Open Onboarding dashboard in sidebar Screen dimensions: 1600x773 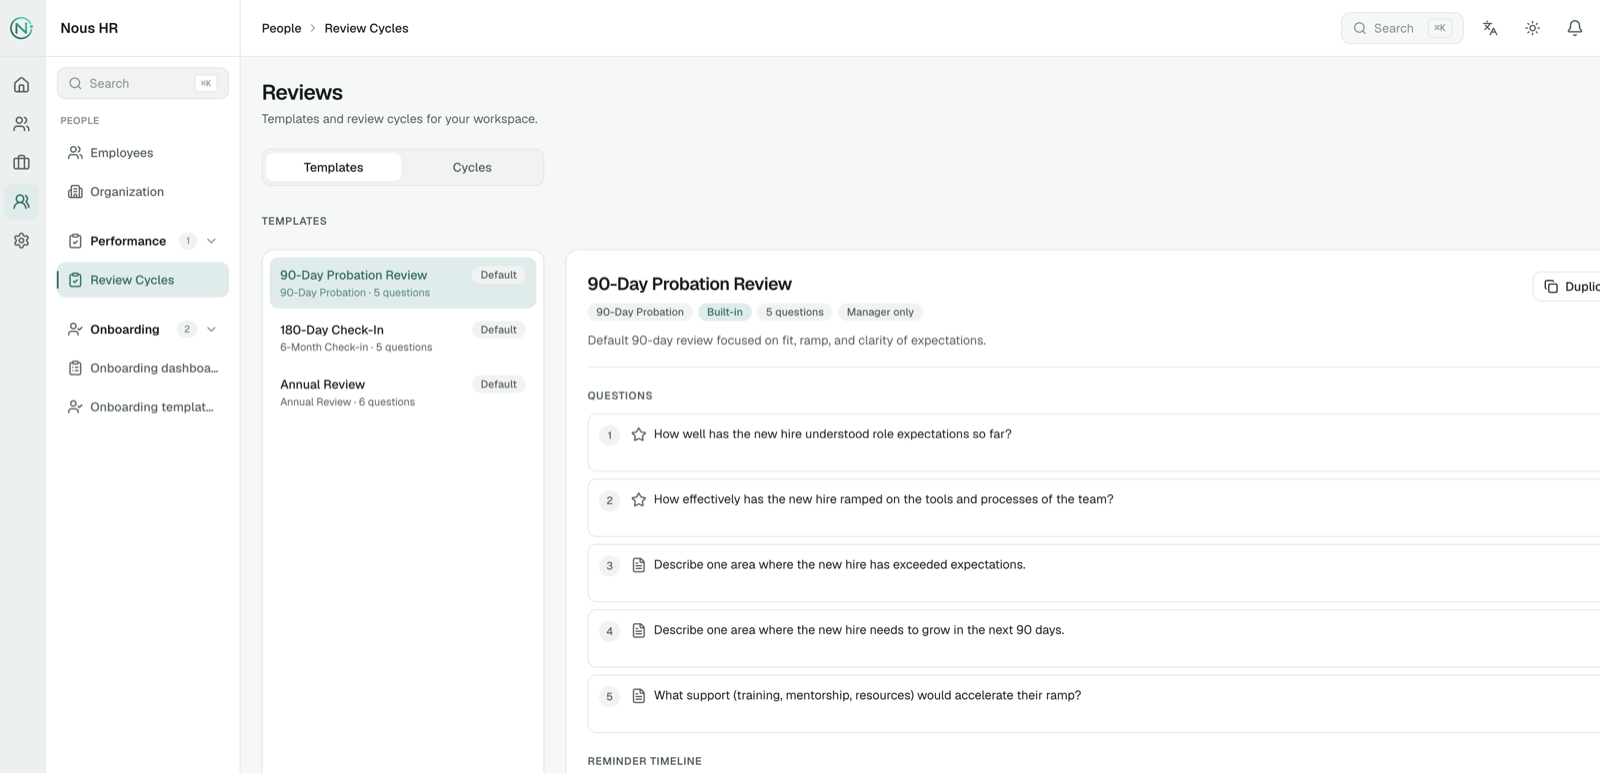coord(143,368)
